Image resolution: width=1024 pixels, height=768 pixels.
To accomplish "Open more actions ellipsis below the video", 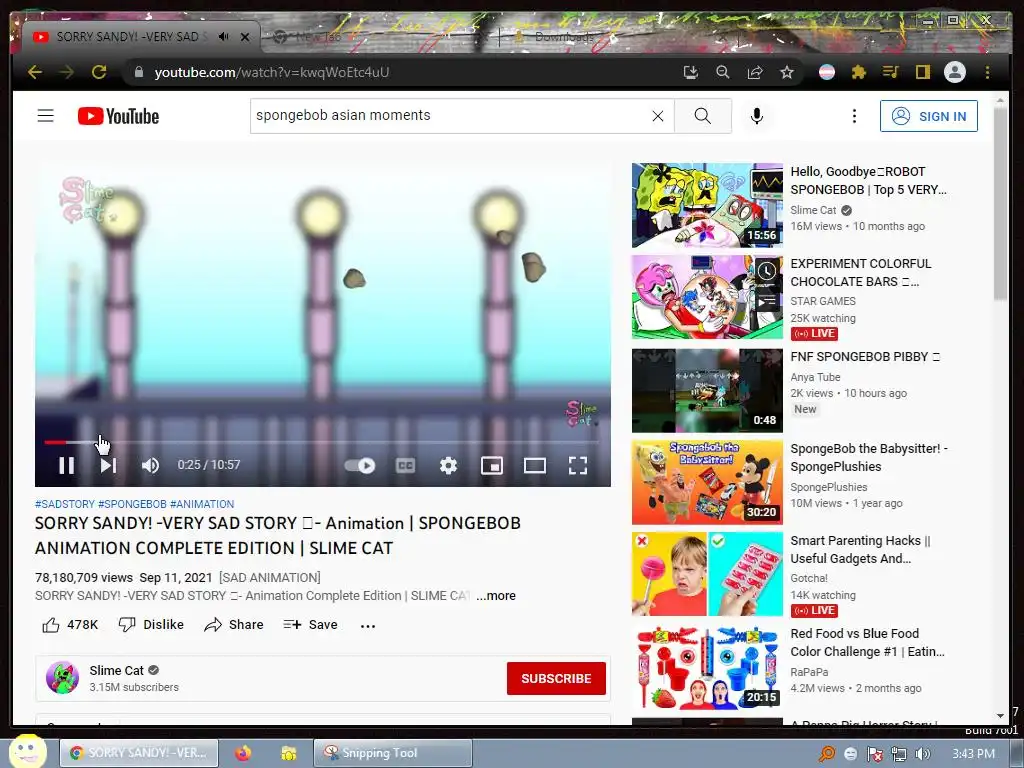I will (x=368, y=626).
